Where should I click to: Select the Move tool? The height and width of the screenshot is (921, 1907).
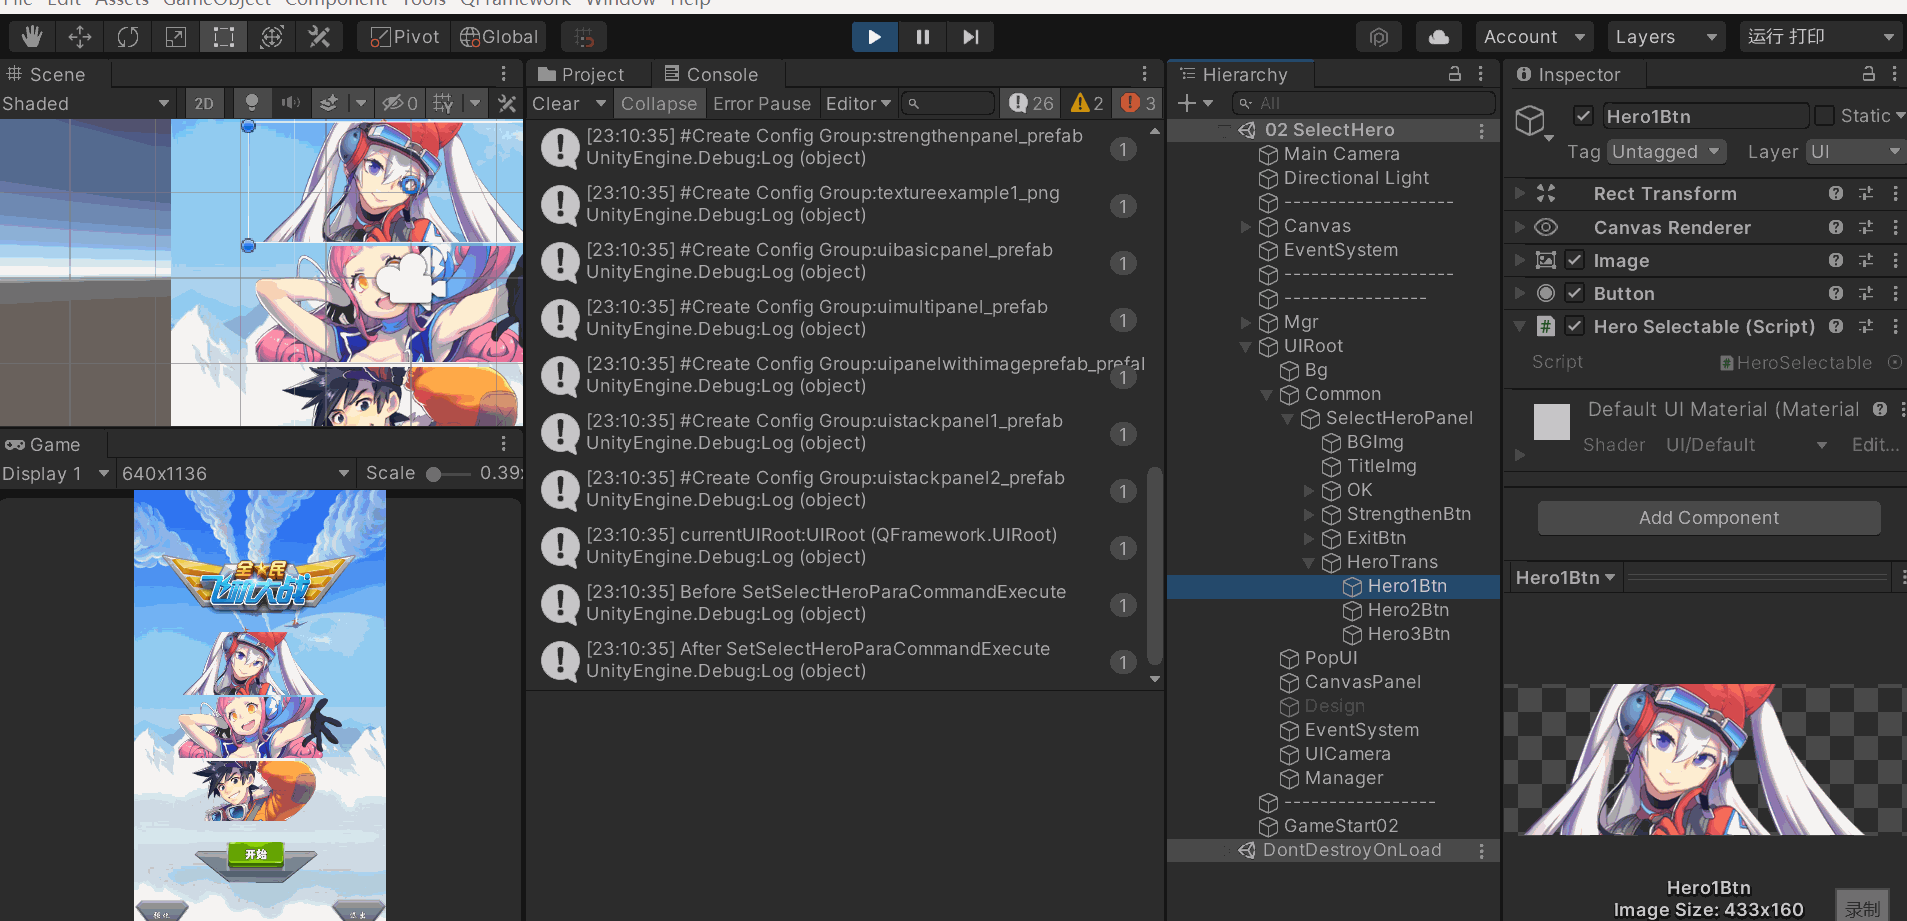point(80,37)
